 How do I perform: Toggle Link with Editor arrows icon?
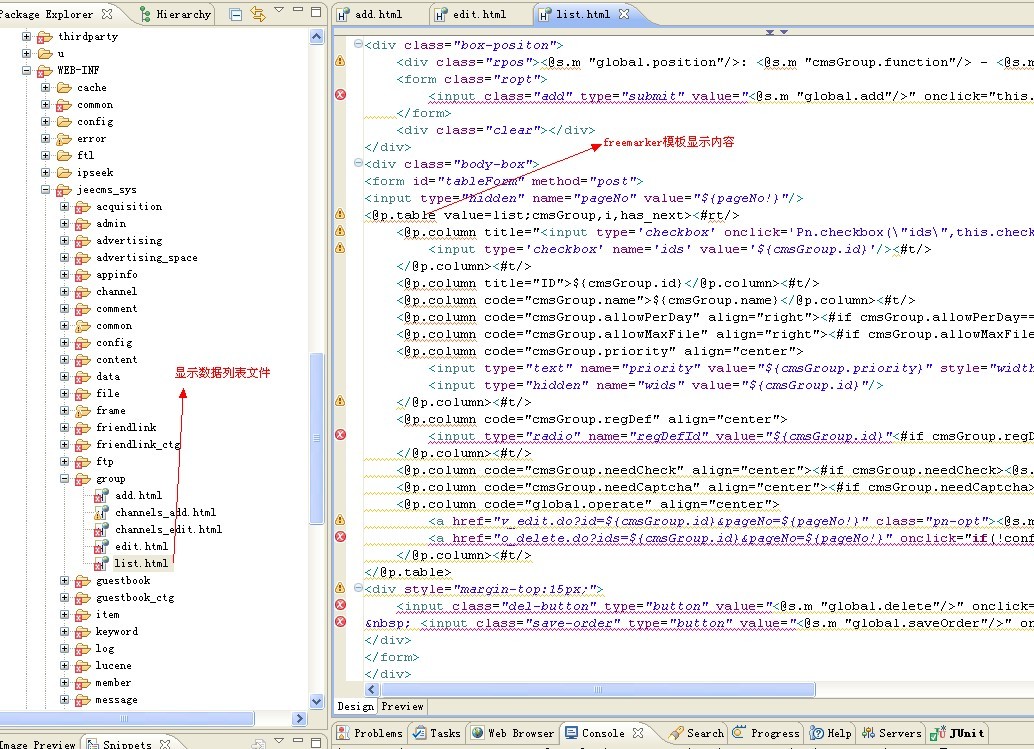click(258, 13)
